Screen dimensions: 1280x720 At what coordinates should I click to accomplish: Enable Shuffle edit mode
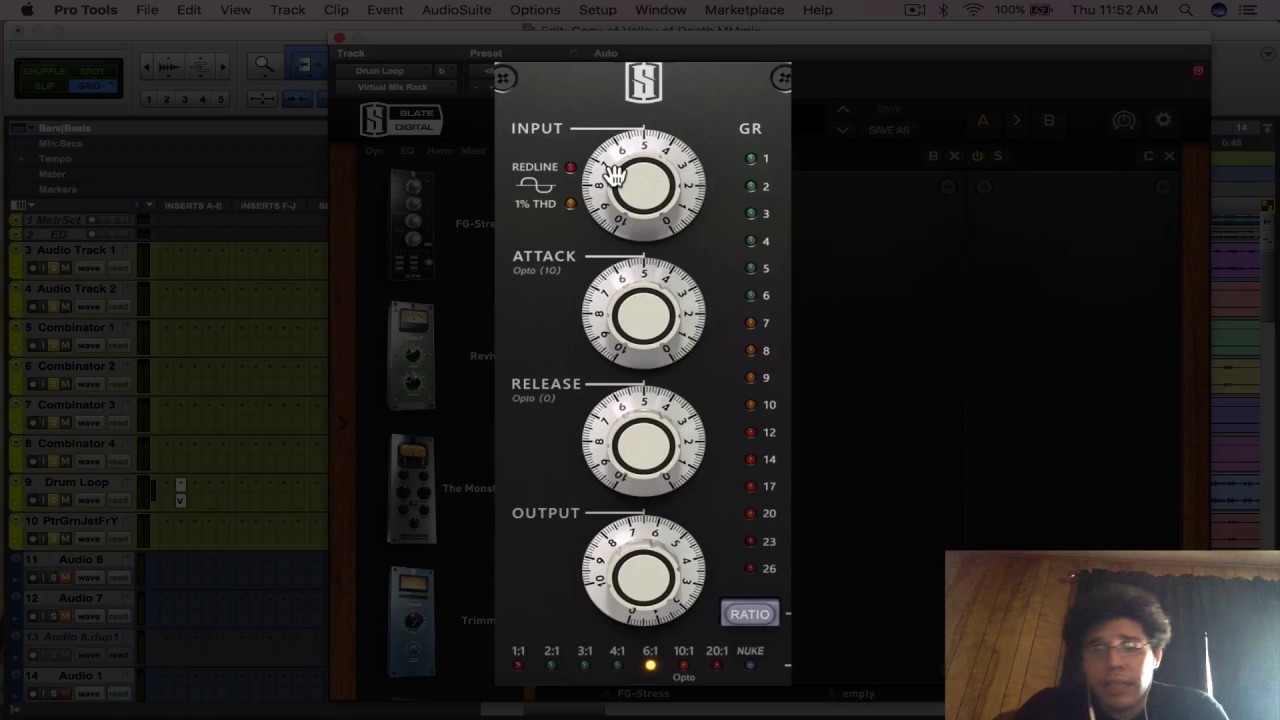click(x=43, y=72)
